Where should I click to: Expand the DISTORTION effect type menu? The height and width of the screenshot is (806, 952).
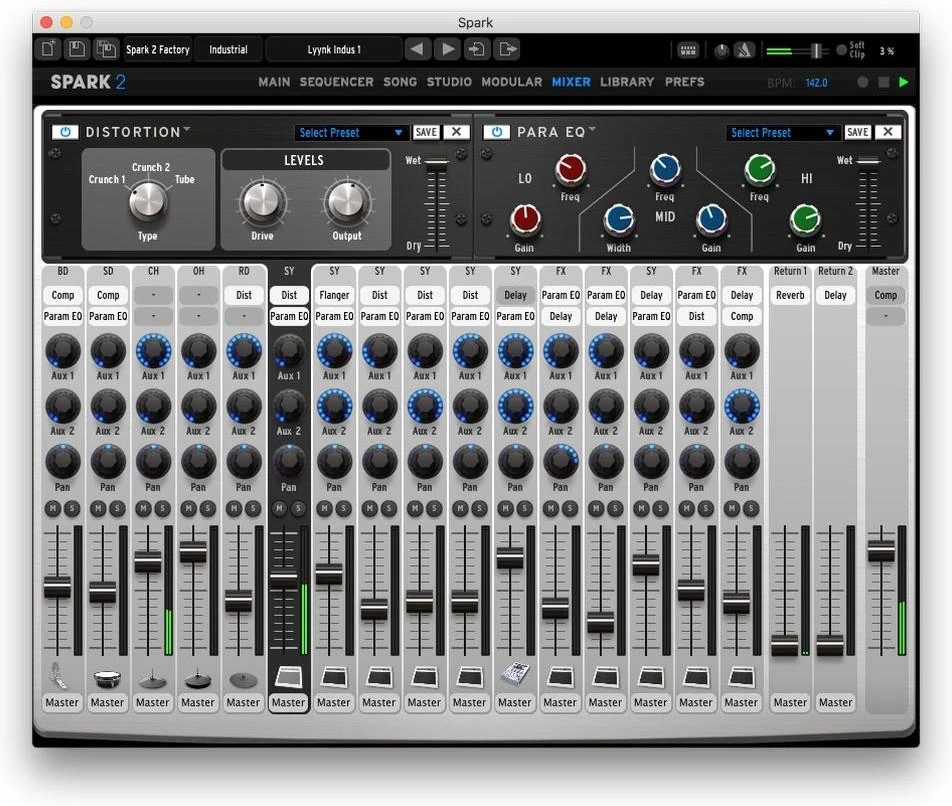pyautogui.click(x=186, y=129)
